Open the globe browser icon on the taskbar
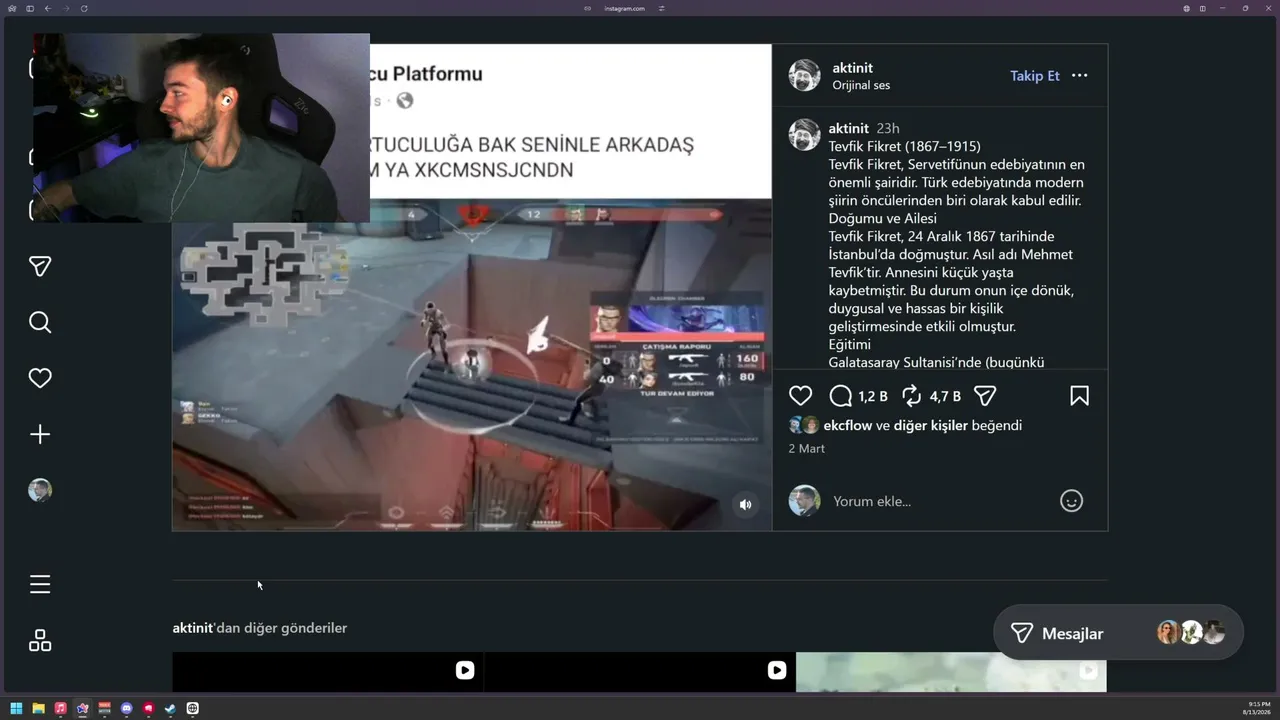The height and width of the screenshot is (720, 1280). point(192,708)
